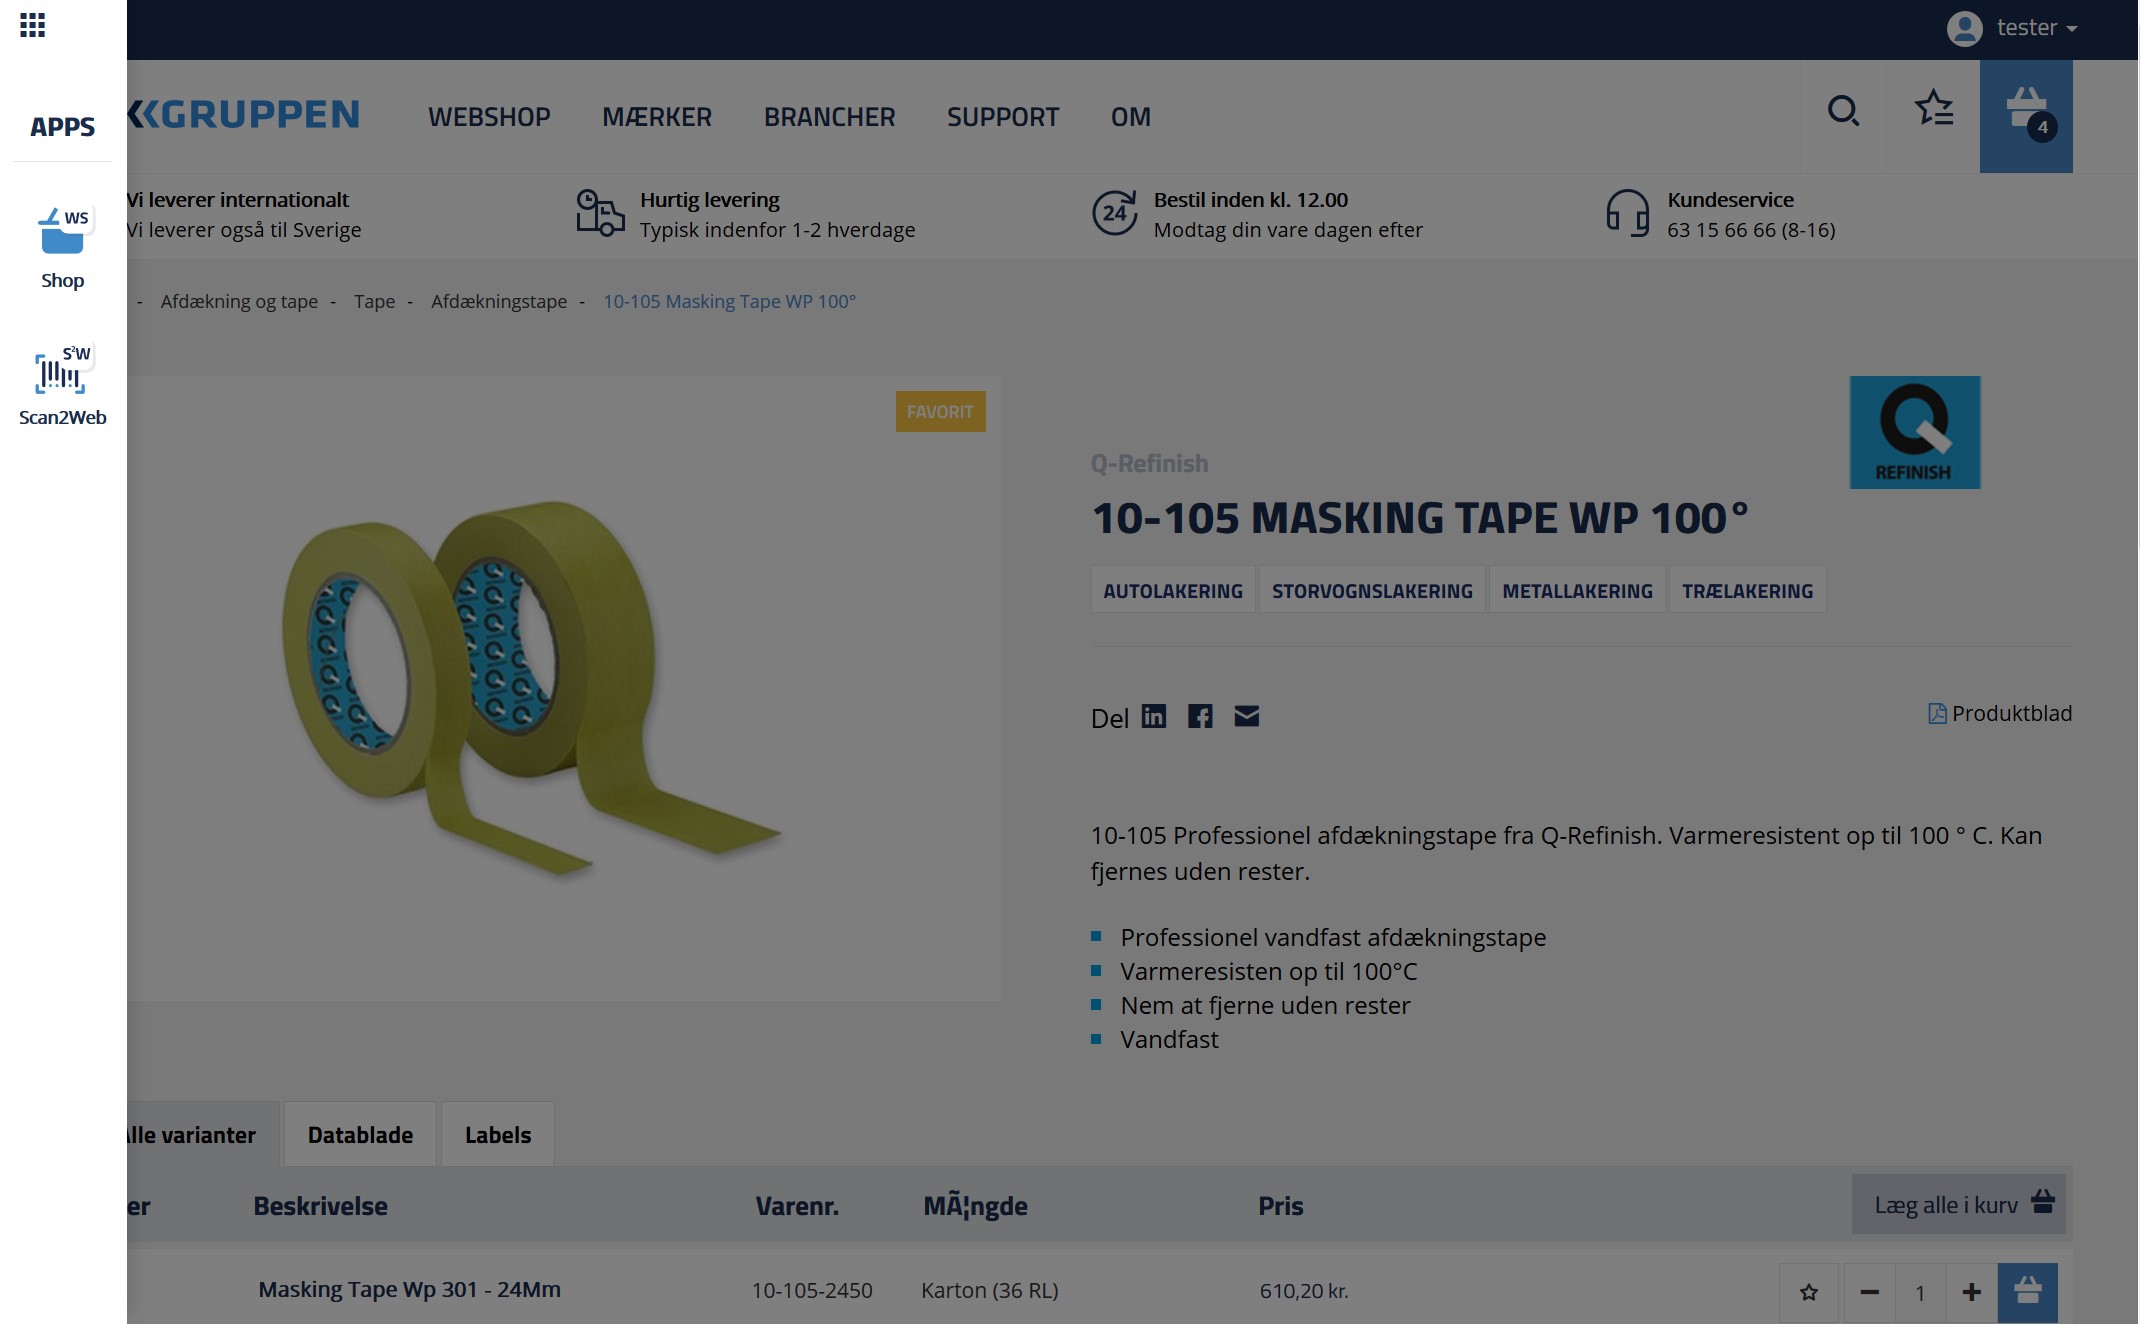Select the STORVOGNSLAKERING tag
2140x1324 pixels.
pyautogui.click(x=1372, y=590)
